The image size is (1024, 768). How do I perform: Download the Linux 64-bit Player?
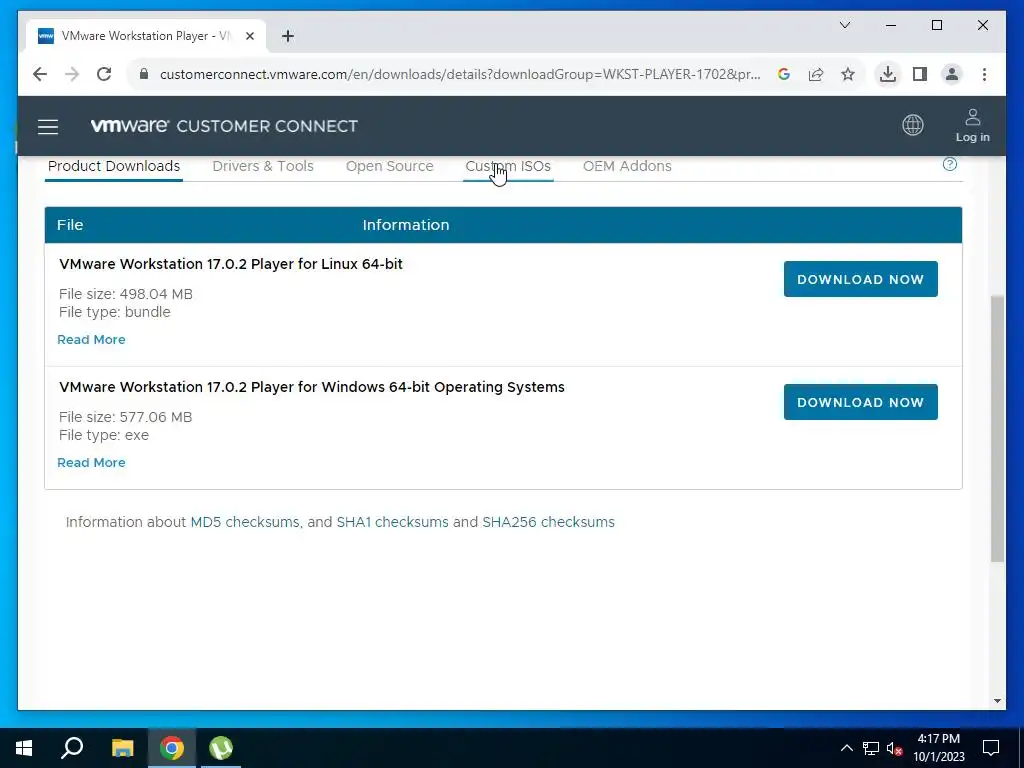coord(860,279)
